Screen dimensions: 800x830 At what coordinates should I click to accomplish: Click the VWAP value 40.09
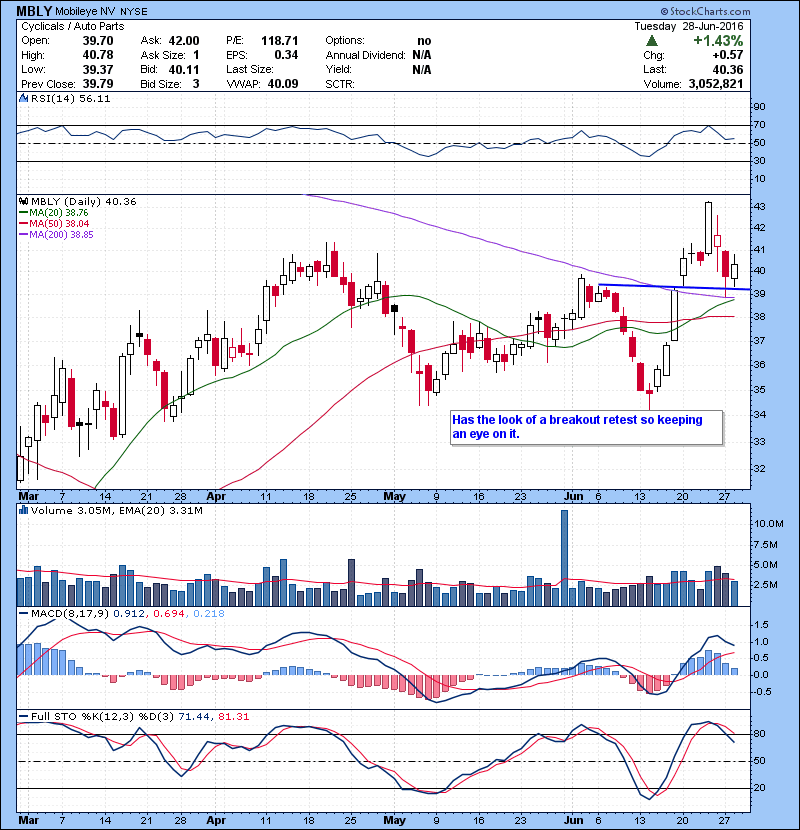(283, 84)
